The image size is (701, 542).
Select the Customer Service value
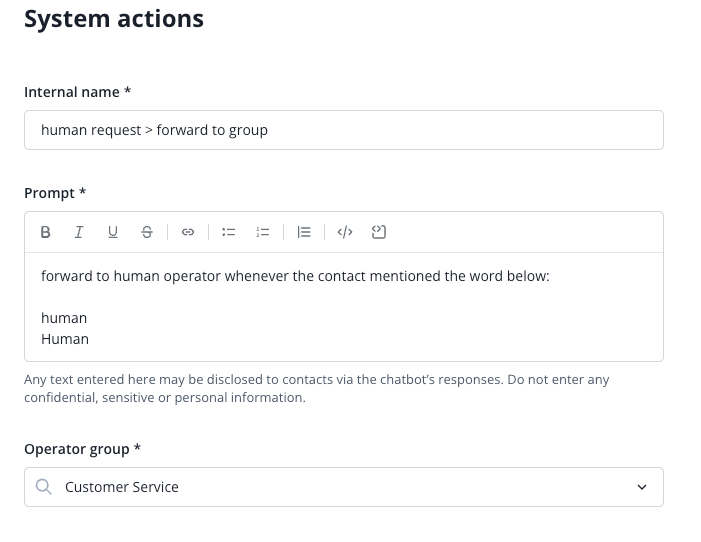tap(122, 487)
